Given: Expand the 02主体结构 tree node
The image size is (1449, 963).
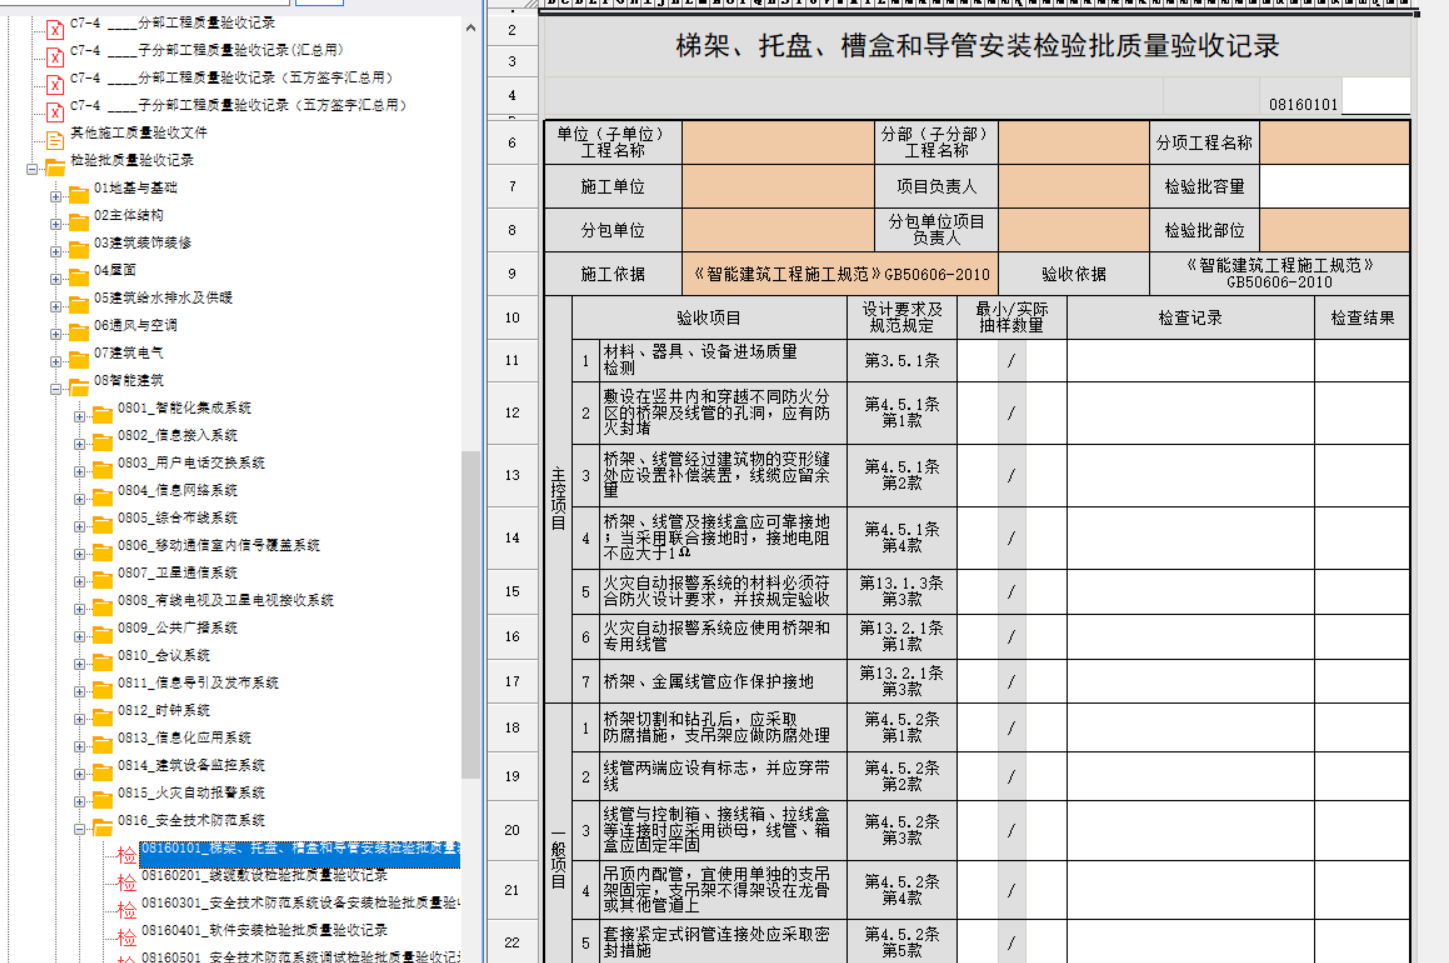Looking at the screenshot, I should pos(56,224).
